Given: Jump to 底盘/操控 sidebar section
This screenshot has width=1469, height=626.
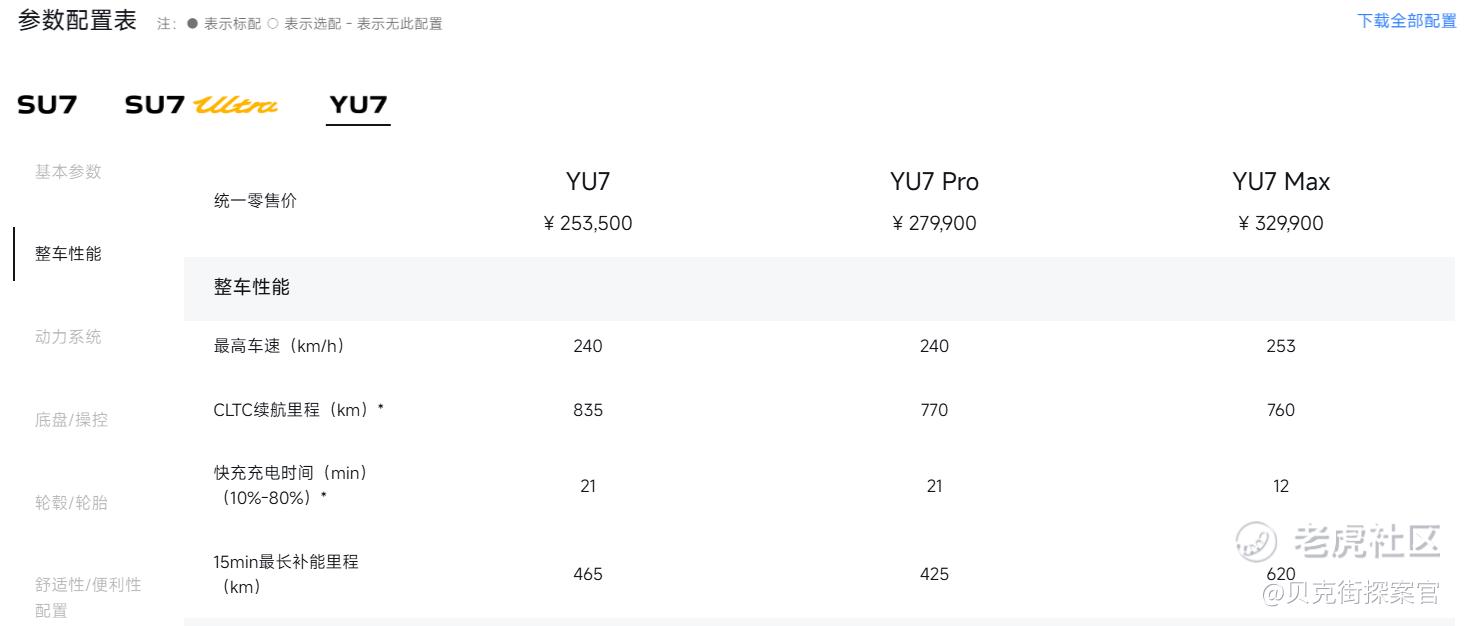Looking at the screenshot, I should [x=71, y=420].
